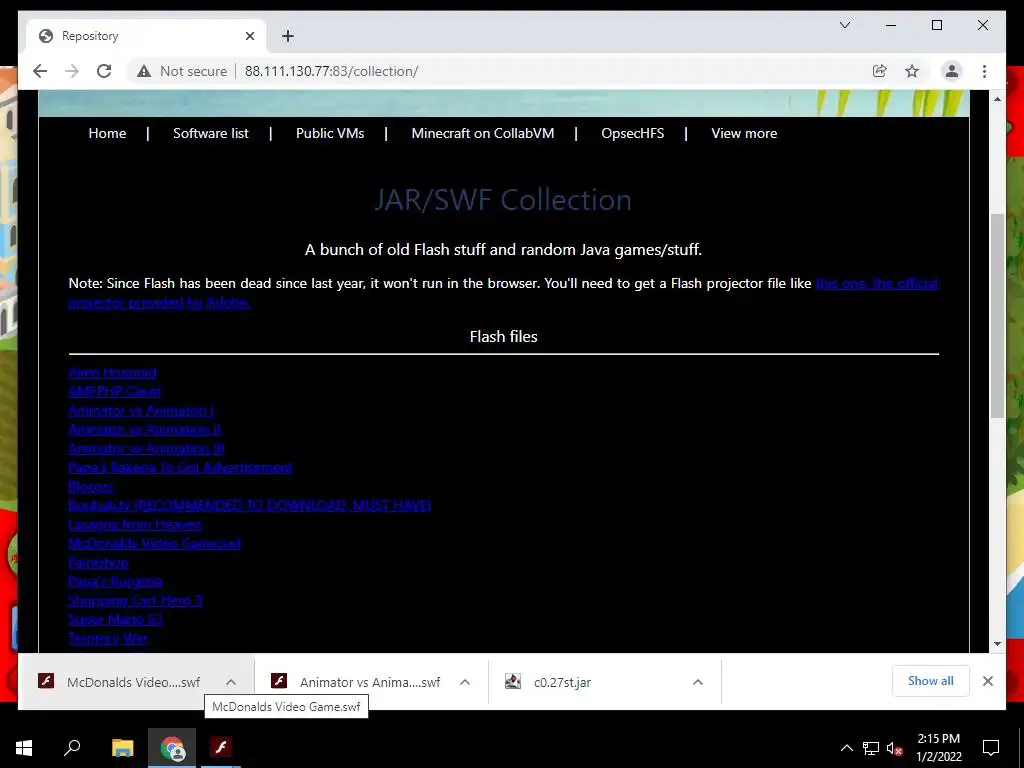Screen dimensions: 1024x768
Task: Open the AMFPHP Client link
Action: point(114,391)
